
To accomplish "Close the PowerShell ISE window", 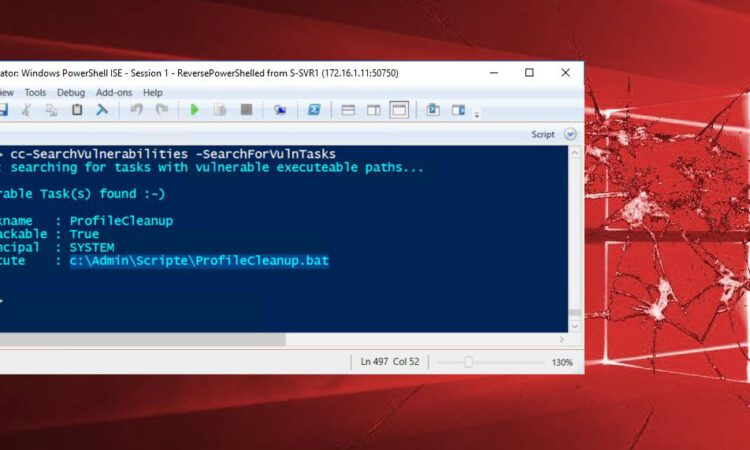I will pos(565,73).
